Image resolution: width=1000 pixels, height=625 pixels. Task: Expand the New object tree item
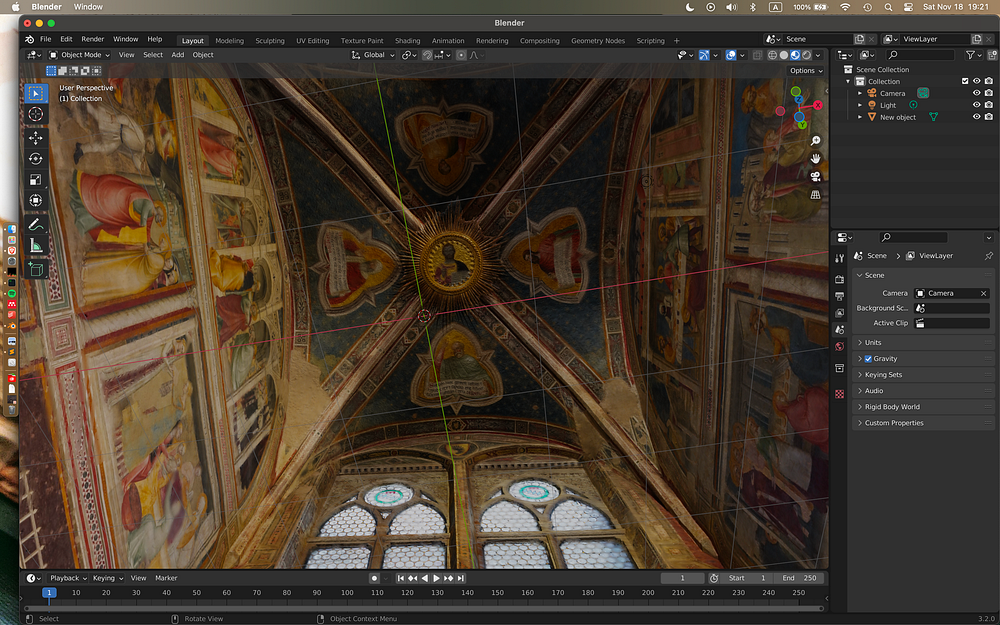(860, 117)
